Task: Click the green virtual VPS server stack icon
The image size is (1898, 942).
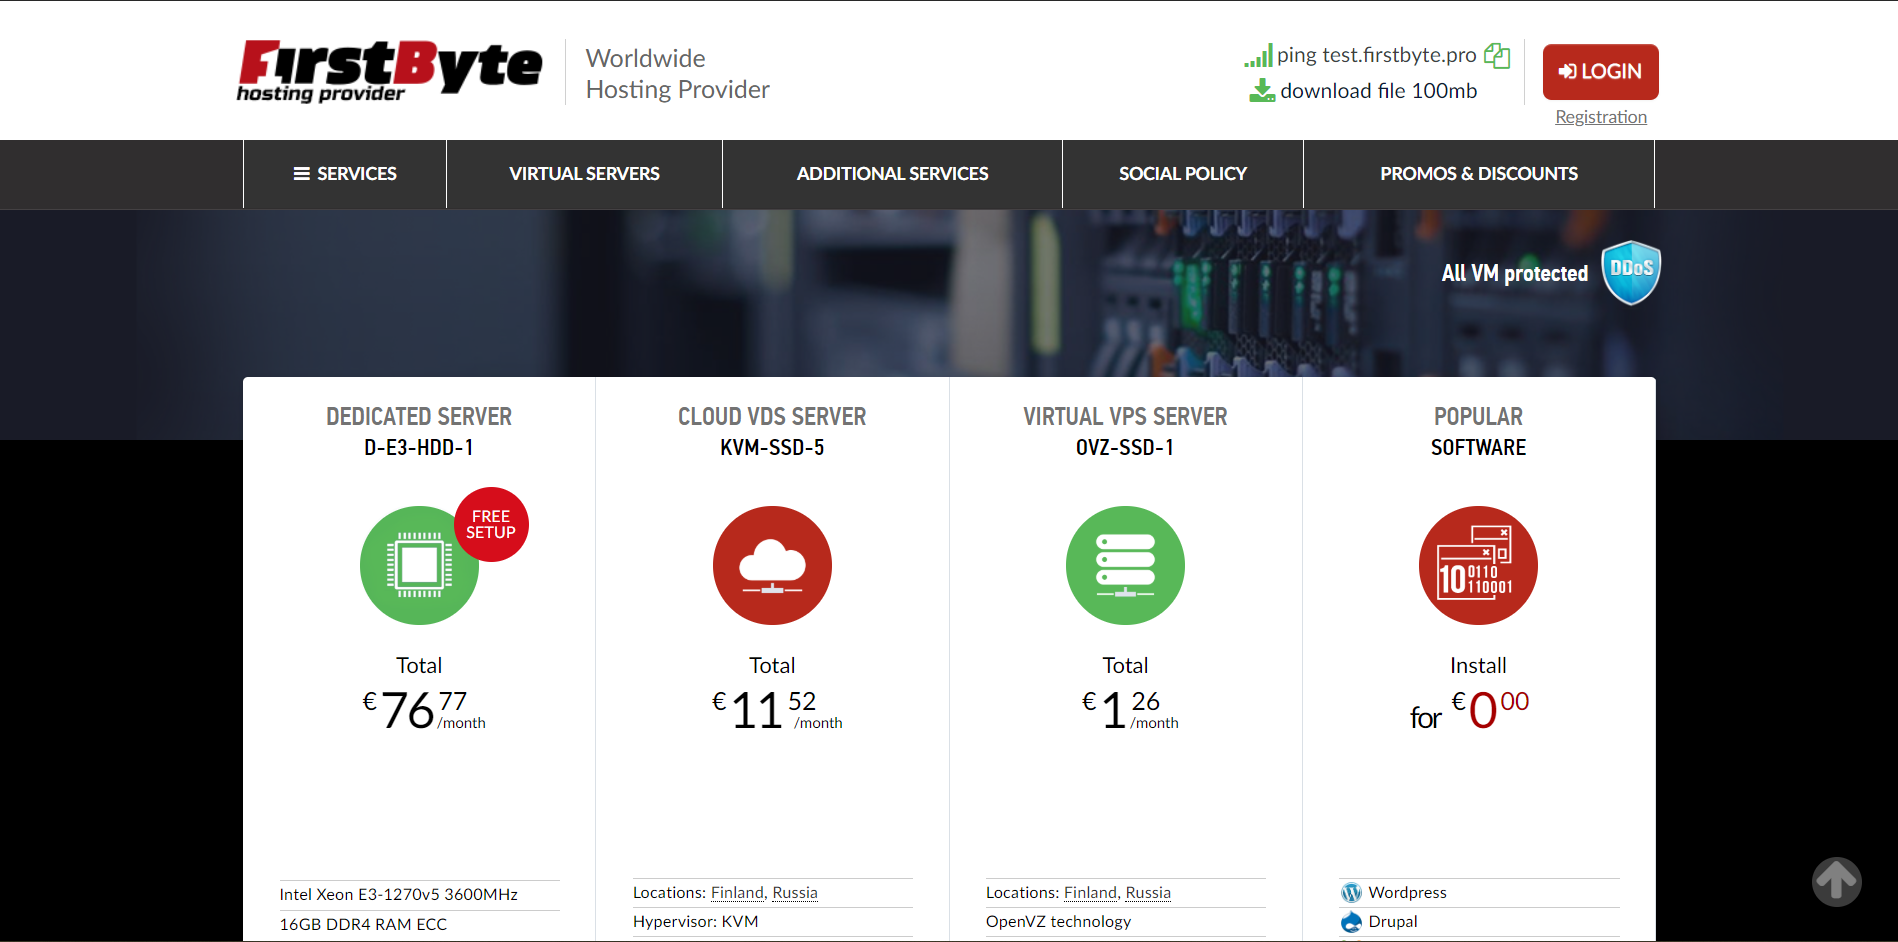Action: tap(1125, 565)
